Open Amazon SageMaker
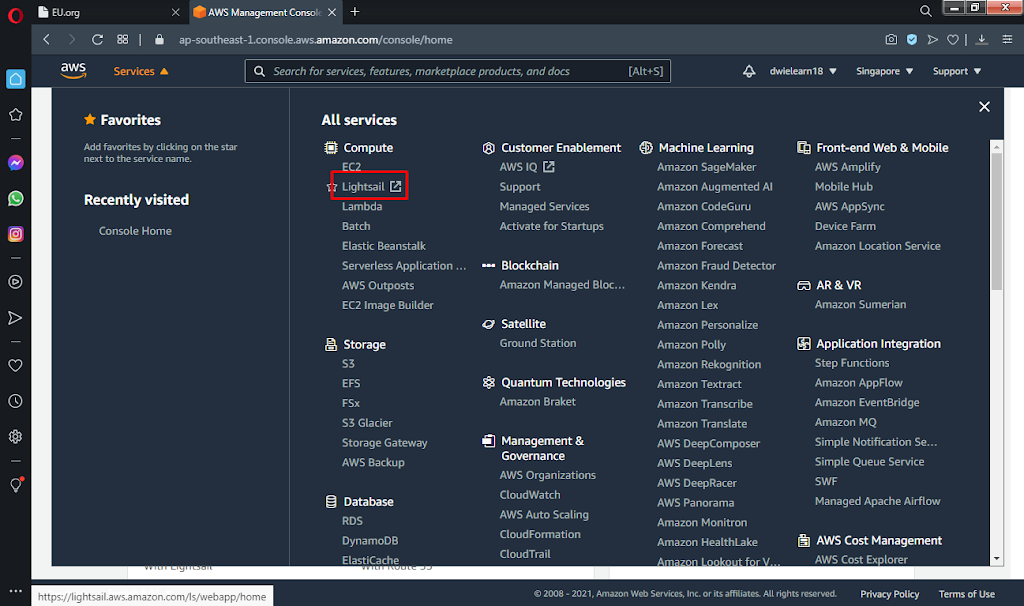This screenshot has width=1024, height=606. coord(706,167)
